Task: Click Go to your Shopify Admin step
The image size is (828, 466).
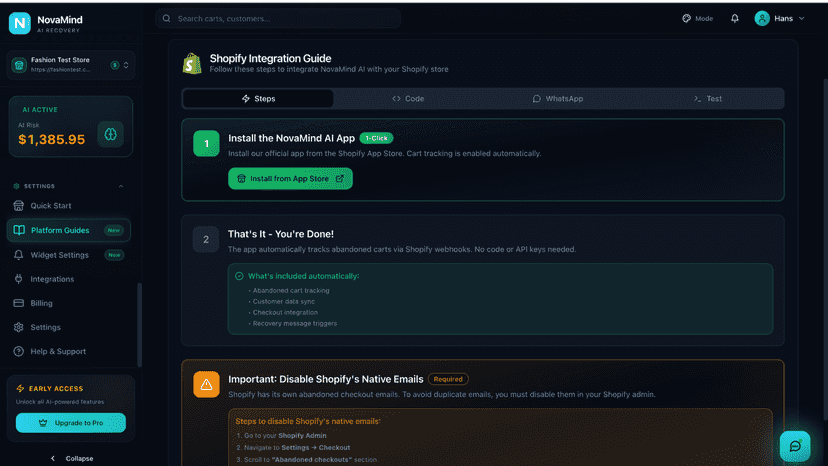Action: 281,435
